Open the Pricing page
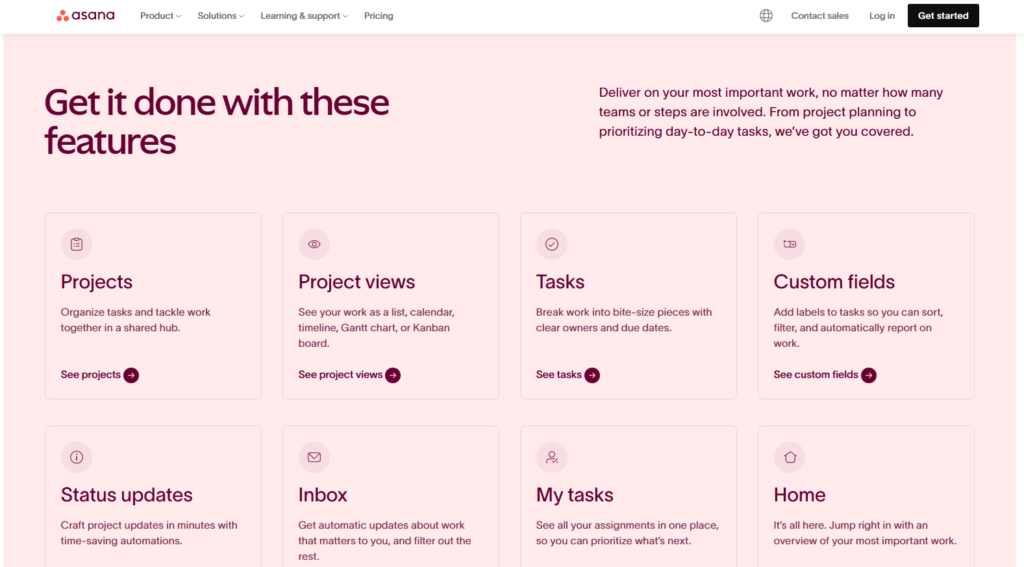Image resolution: width=1024 pixels, height=567 pixels. [x=378, y=16]
